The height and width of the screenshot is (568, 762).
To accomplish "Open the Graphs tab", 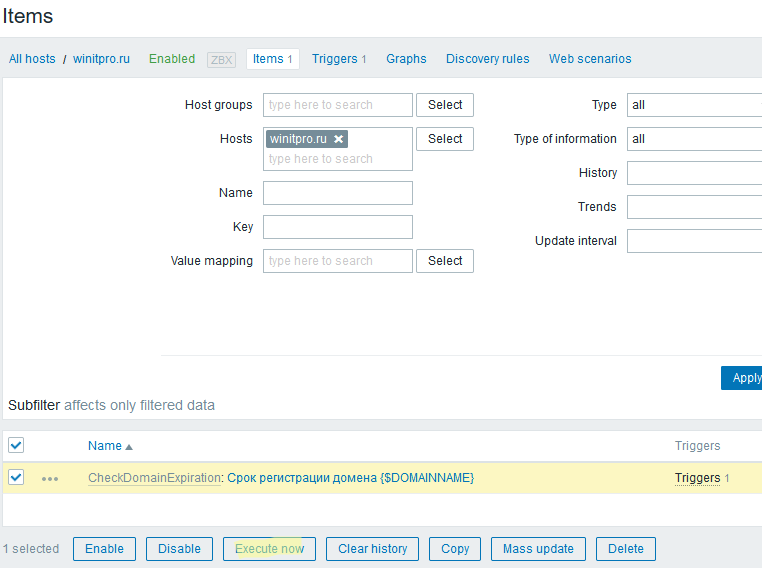I will click(x=406, y=59).
